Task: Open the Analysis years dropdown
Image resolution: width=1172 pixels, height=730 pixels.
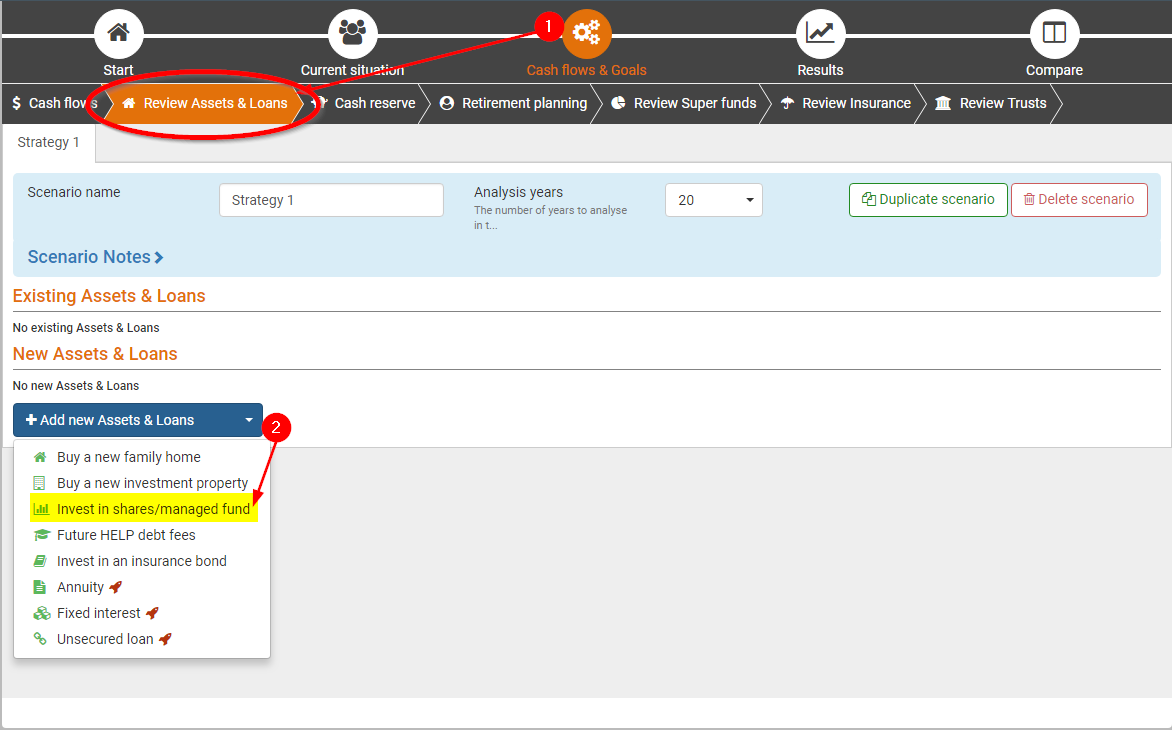Action: pyautogui.click(x=713, y=200)
